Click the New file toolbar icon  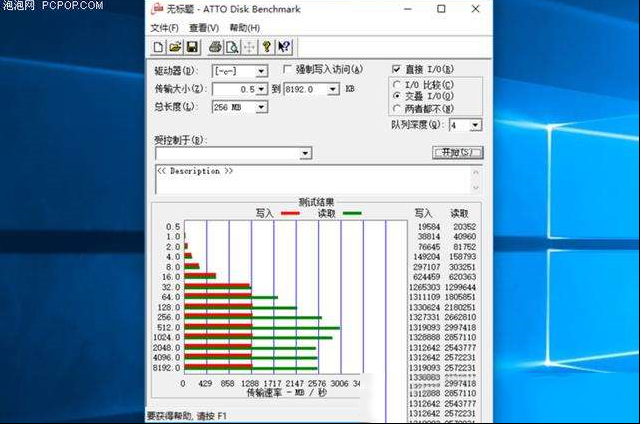pyautogui.click(x=158, y=47)
